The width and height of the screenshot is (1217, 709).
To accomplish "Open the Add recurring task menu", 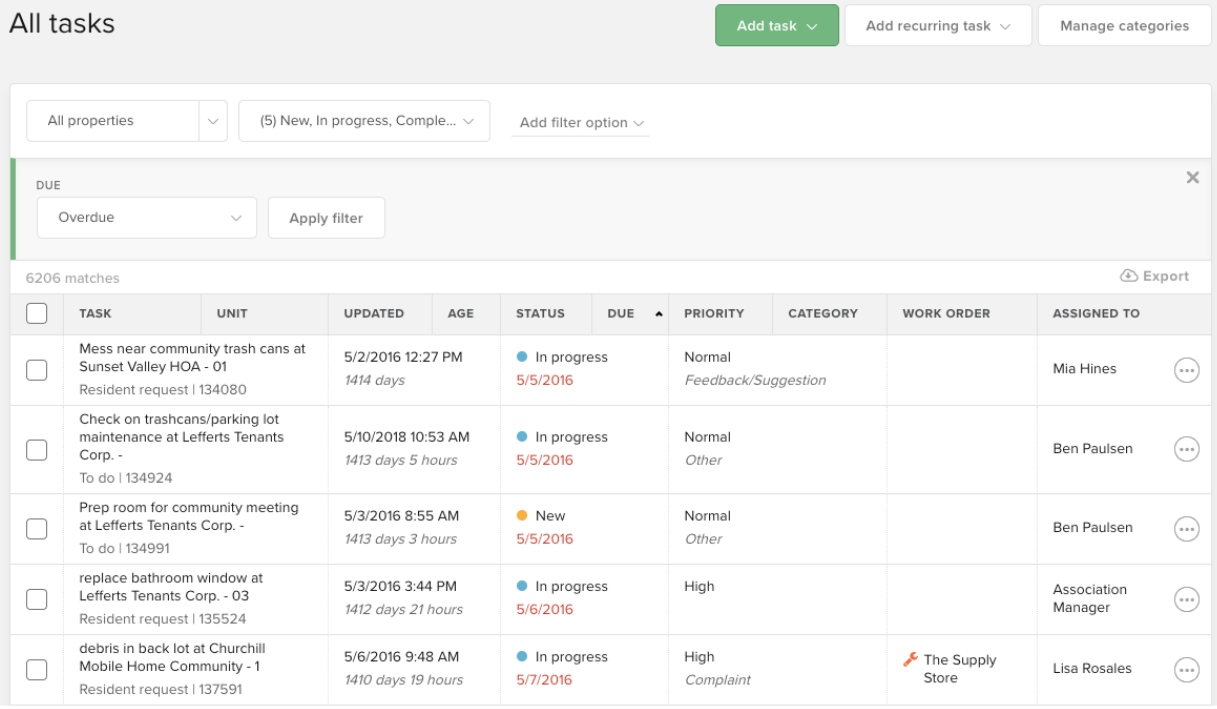I will click(937, 25).
